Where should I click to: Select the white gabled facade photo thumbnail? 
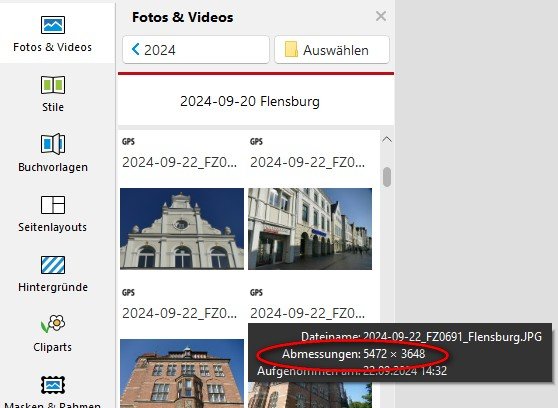point(182,229)
